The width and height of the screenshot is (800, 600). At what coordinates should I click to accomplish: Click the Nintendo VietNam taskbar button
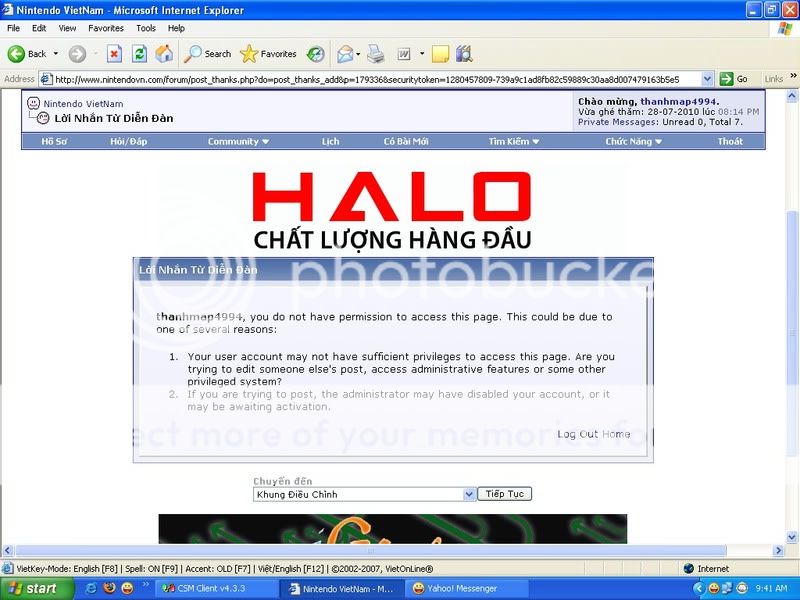(342, 588)
